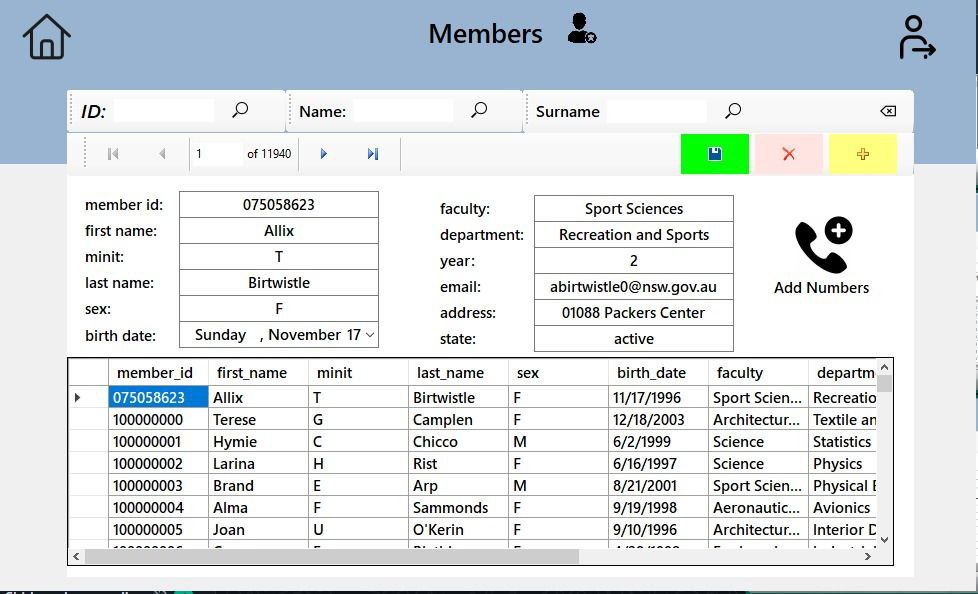Add new record with yellow plus
This screenshot has width=978, height=594.
tap(862, 154)
